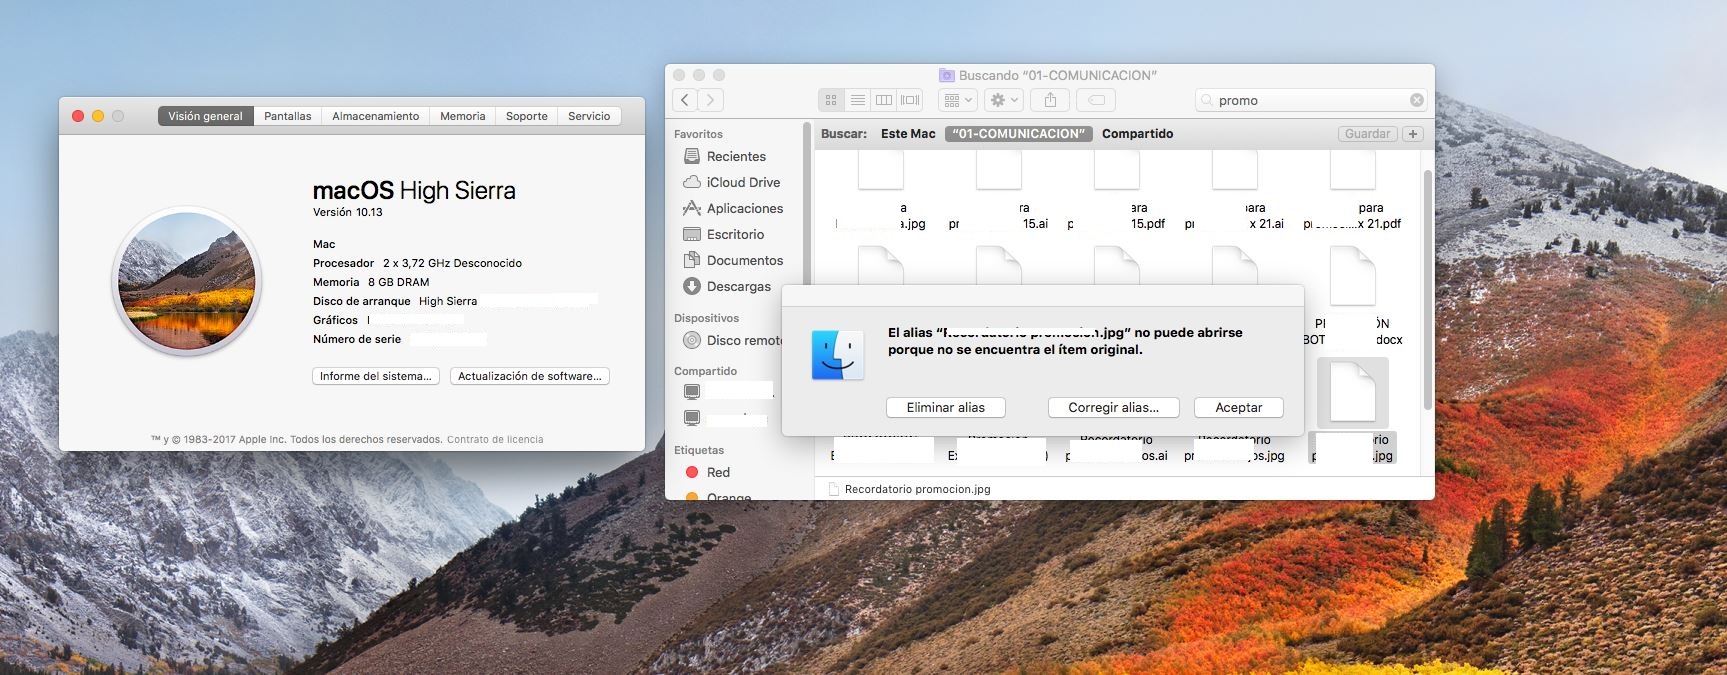
Task: Select the .docx file icon
Action: tap(1353, 277)
